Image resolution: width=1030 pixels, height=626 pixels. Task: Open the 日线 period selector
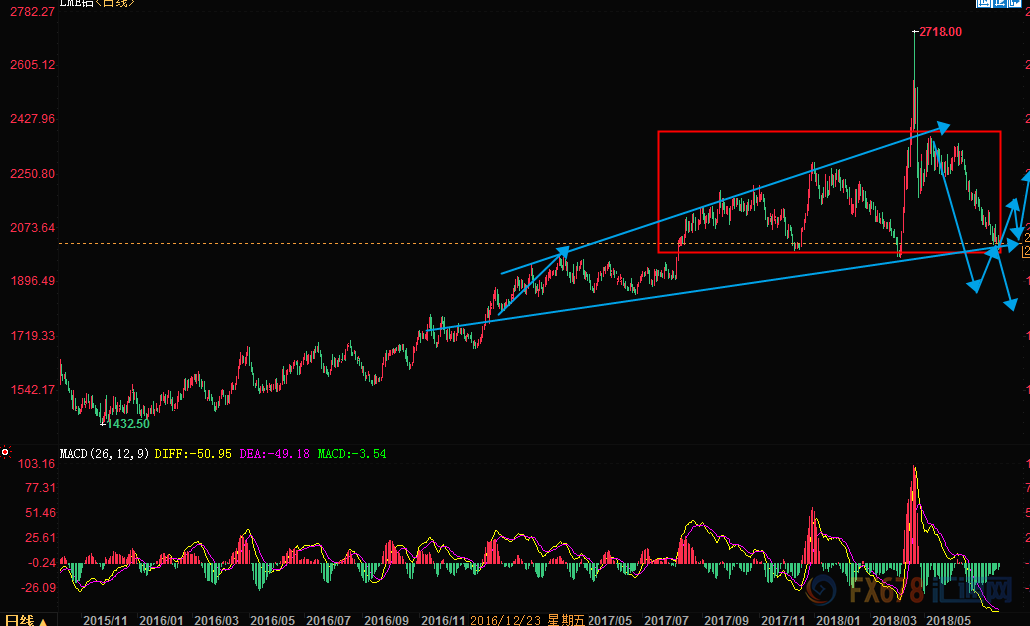point(26,620)
